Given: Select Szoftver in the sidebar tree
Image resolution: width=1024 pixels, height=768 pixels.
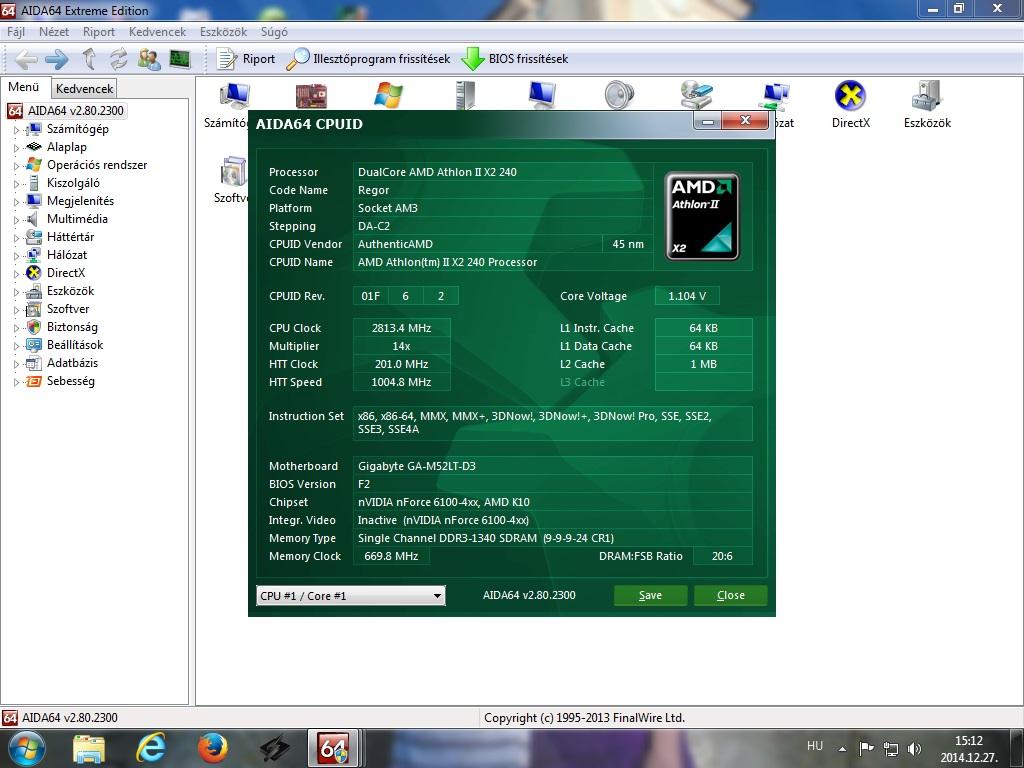Looking at the screenshot, I should (67, 309).
